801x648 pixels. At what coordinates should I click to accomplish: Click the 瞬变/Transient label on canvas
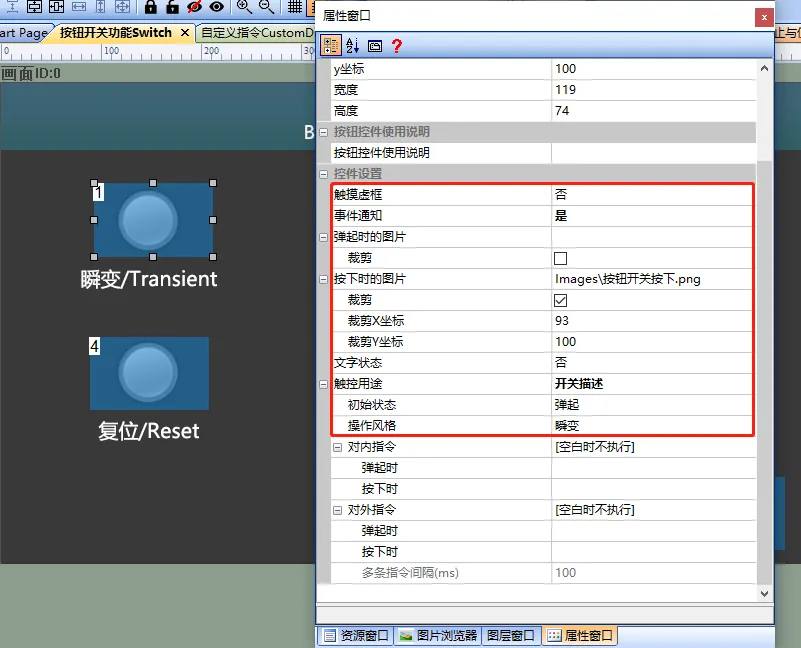point(149,279)
